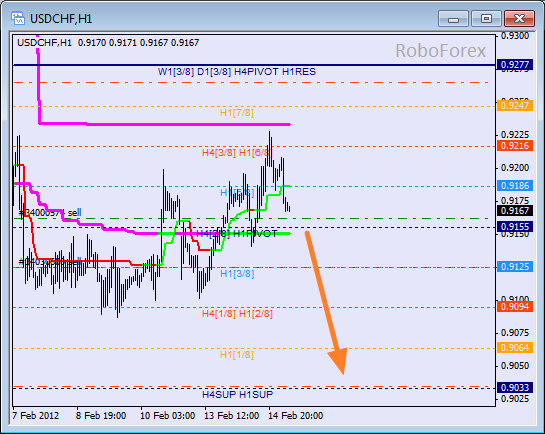545x434 pixels.
Task: Click the USDCHF chart window icon
Action: coord(17,18)
